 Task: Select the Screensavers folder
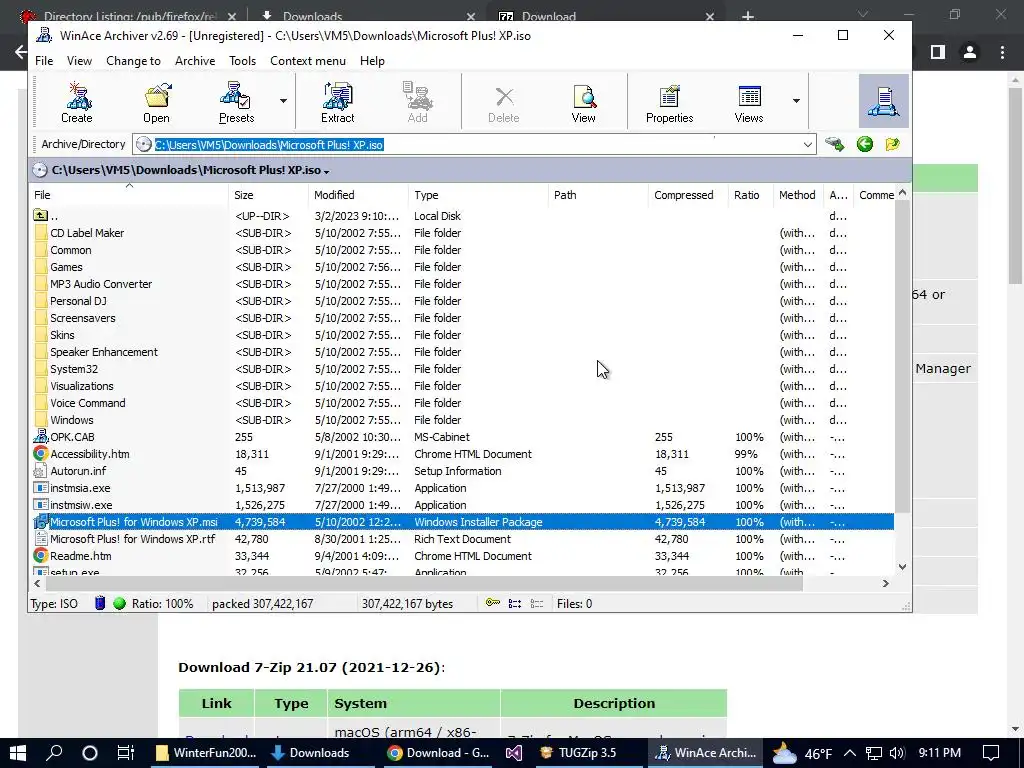pos(462,317)
